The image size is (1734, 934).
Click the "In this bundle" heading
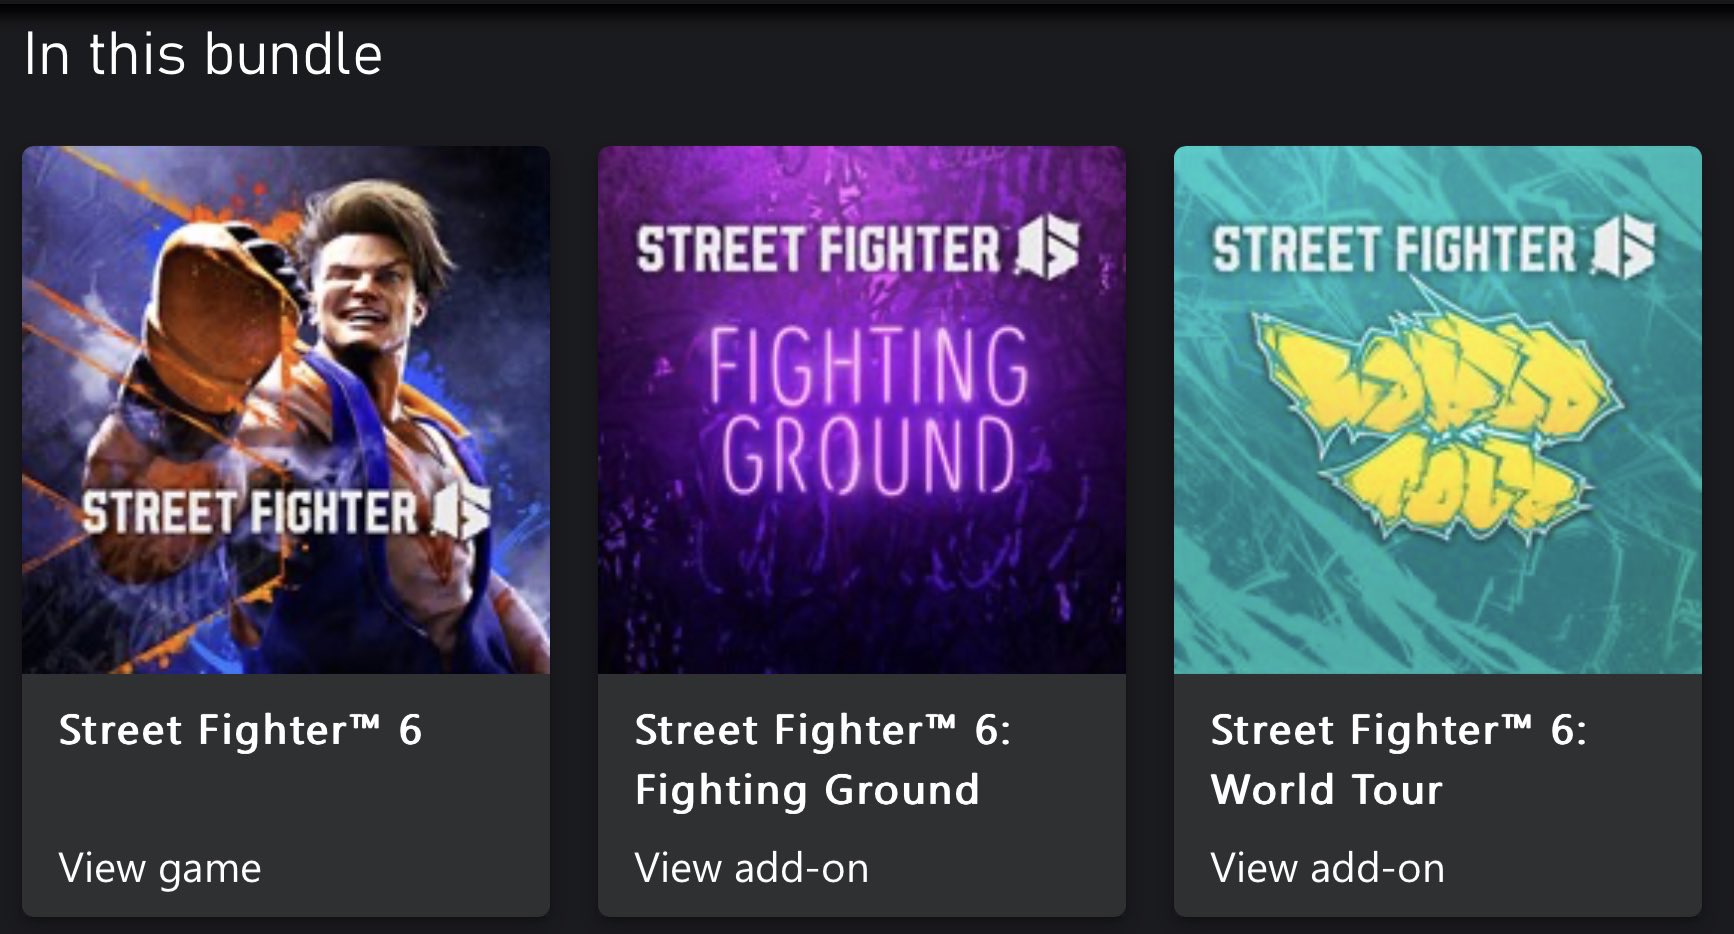(x=203, y=54)
